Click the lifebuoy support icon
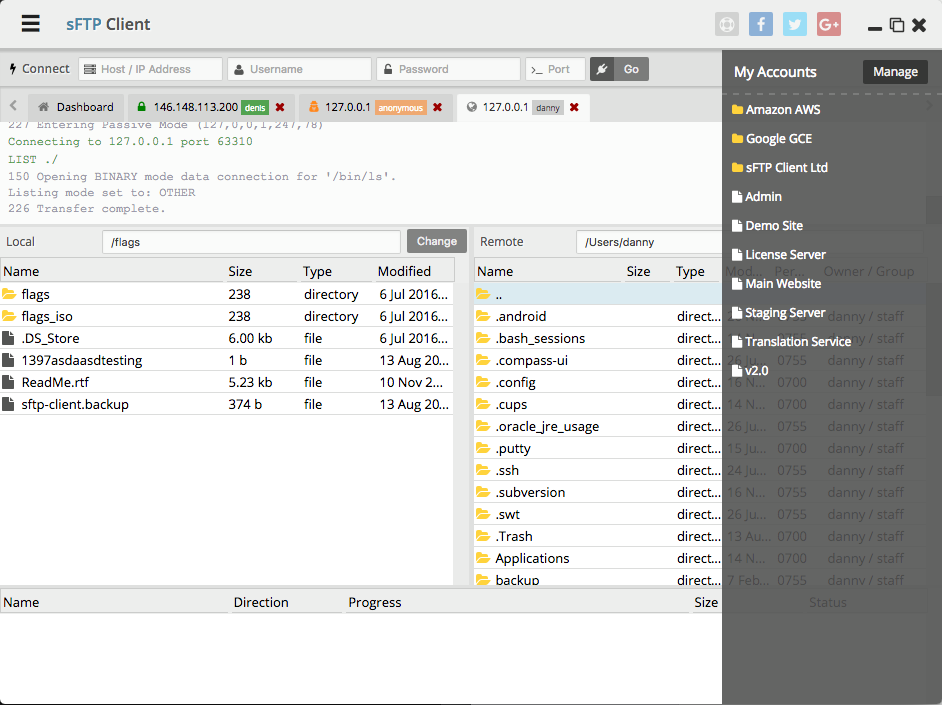The width and height of the screenshot is (942, 705). click(726, 24)
